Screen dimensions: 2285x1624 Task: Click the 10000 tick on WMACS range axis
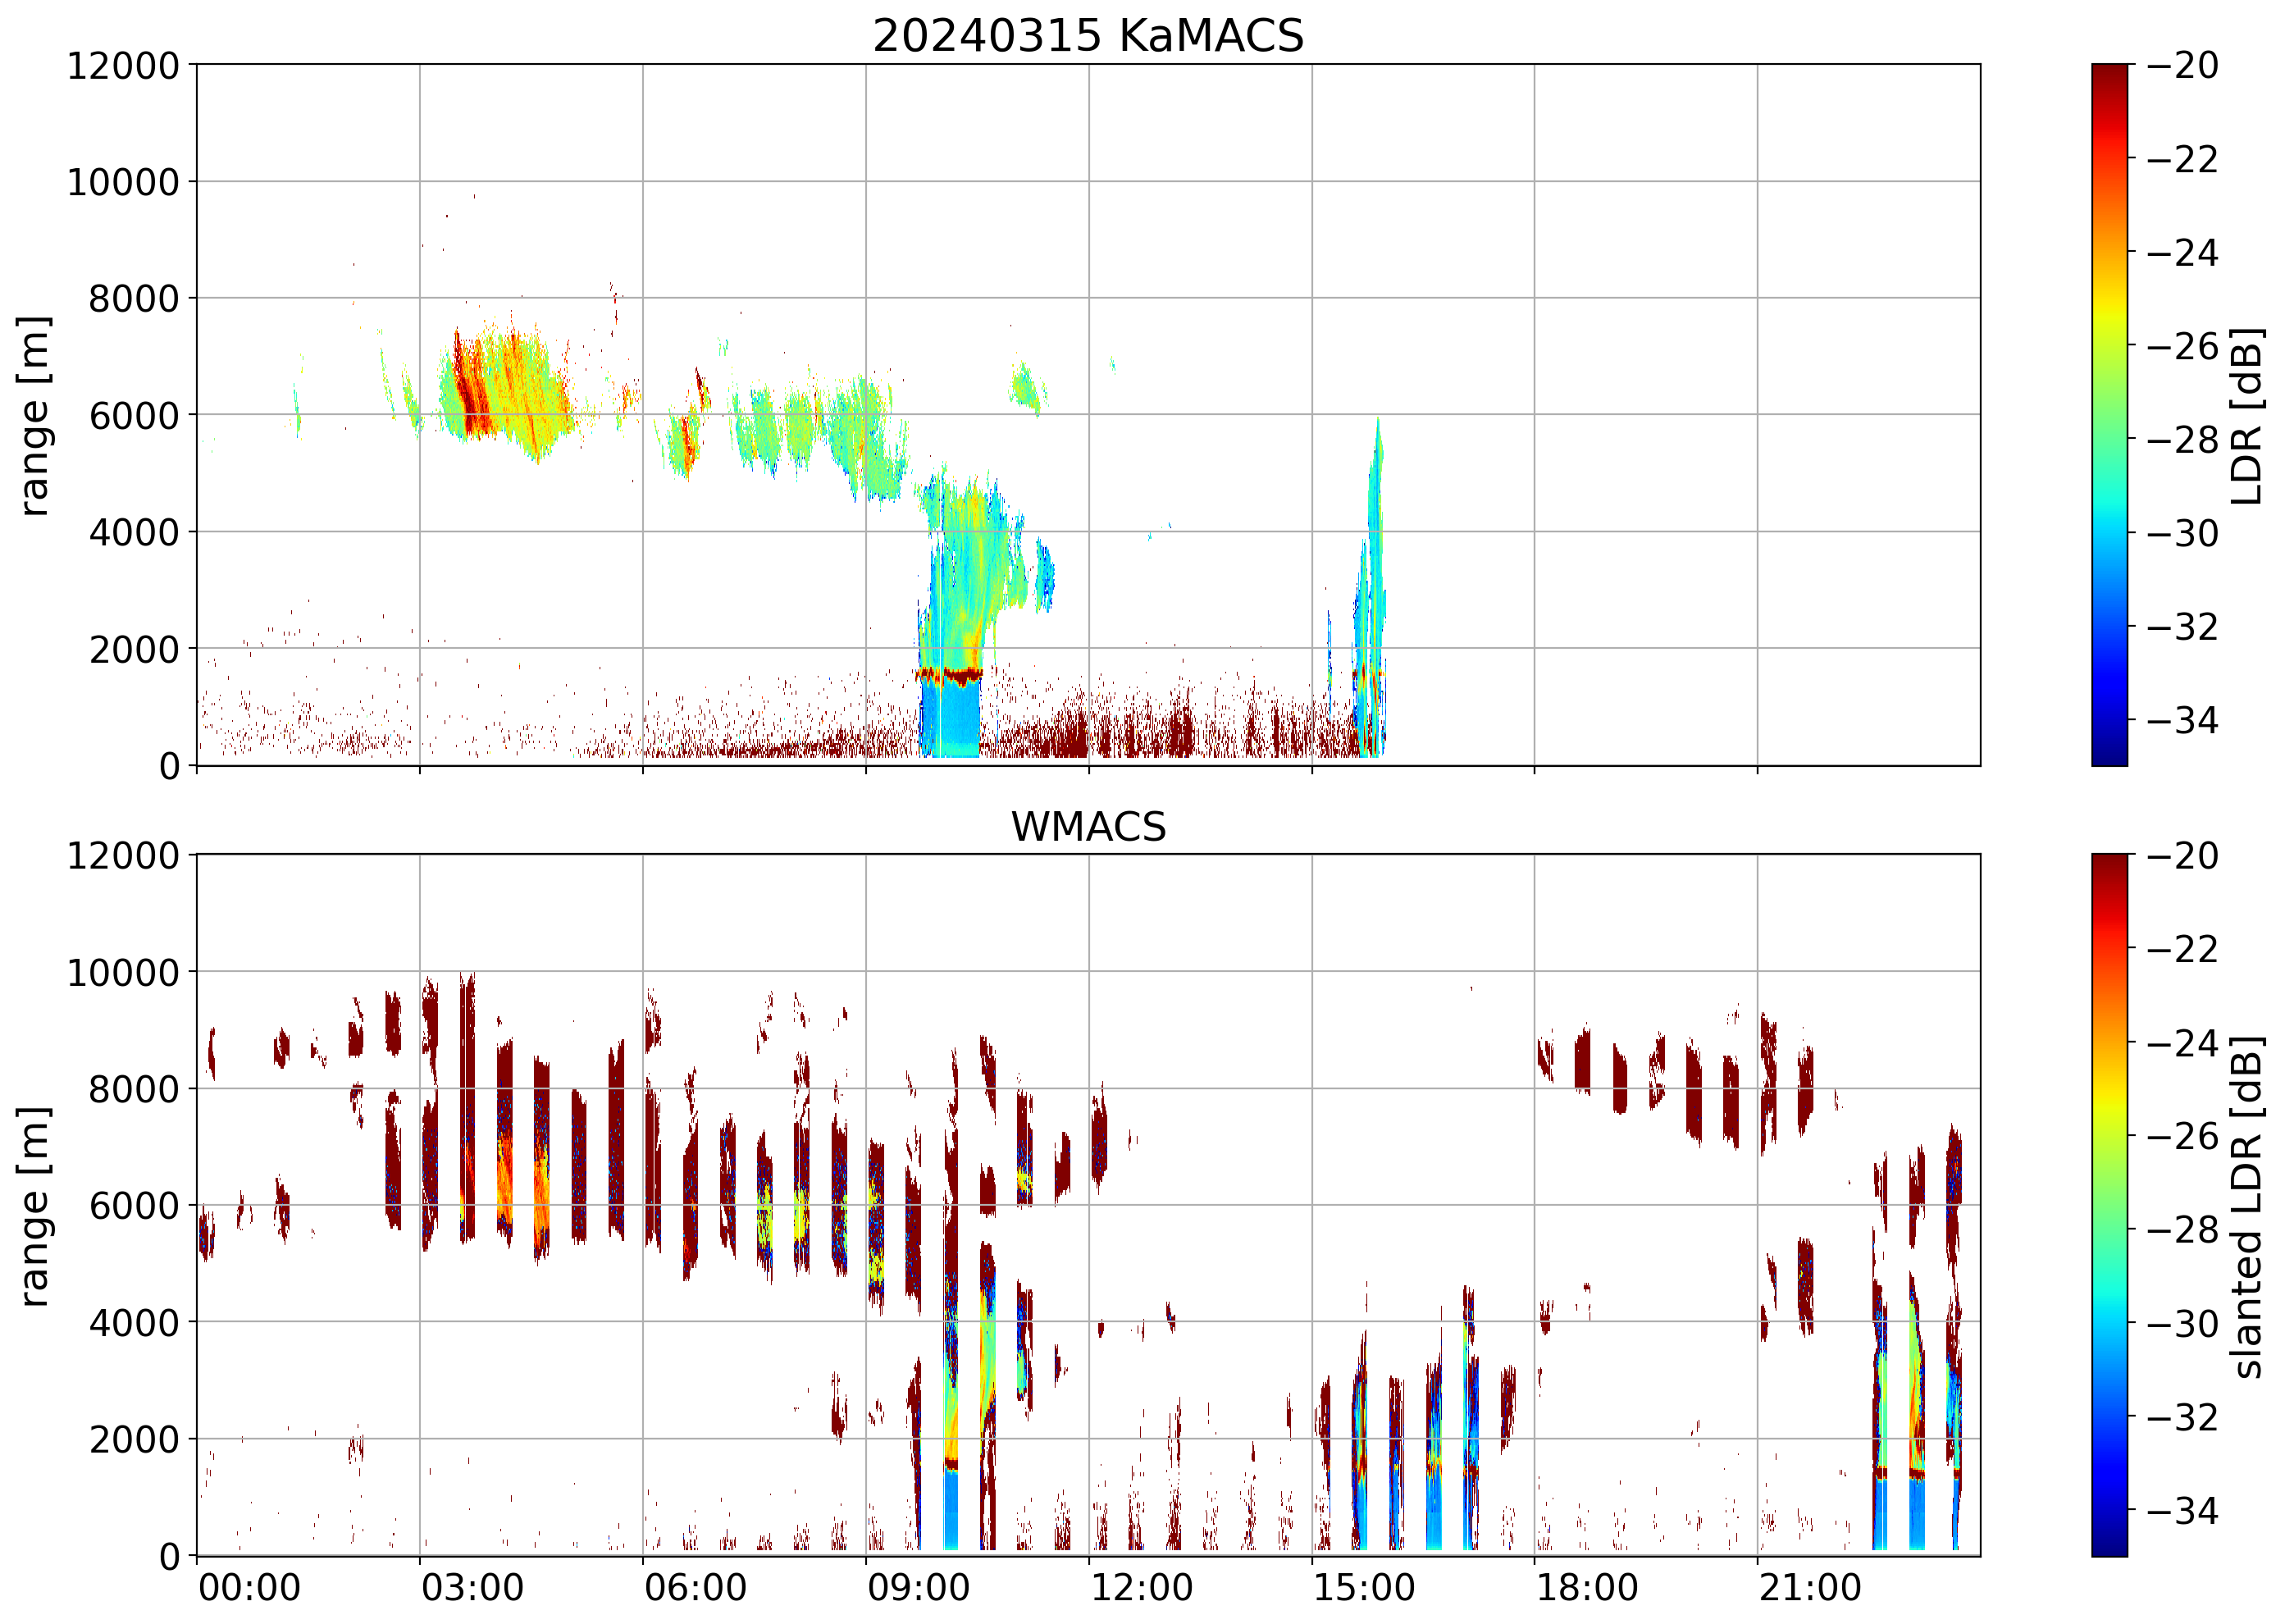pos(123,972)
